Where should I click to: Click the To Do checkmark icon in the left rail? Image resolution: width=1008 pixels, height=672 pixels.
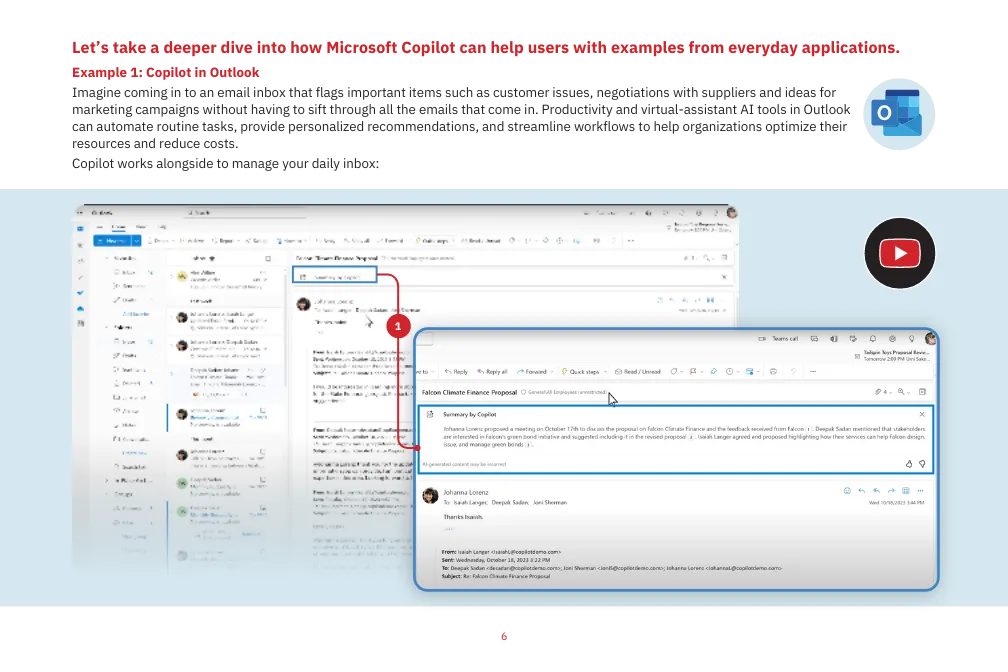(80, 293)
